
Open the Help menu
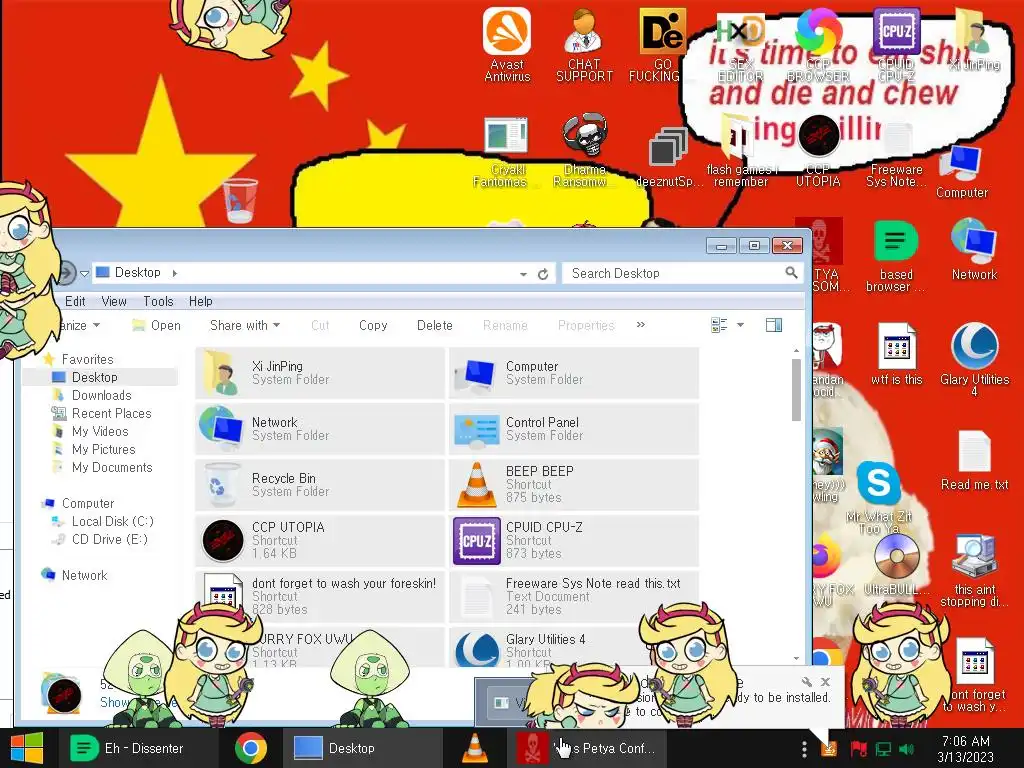[200, 301]
